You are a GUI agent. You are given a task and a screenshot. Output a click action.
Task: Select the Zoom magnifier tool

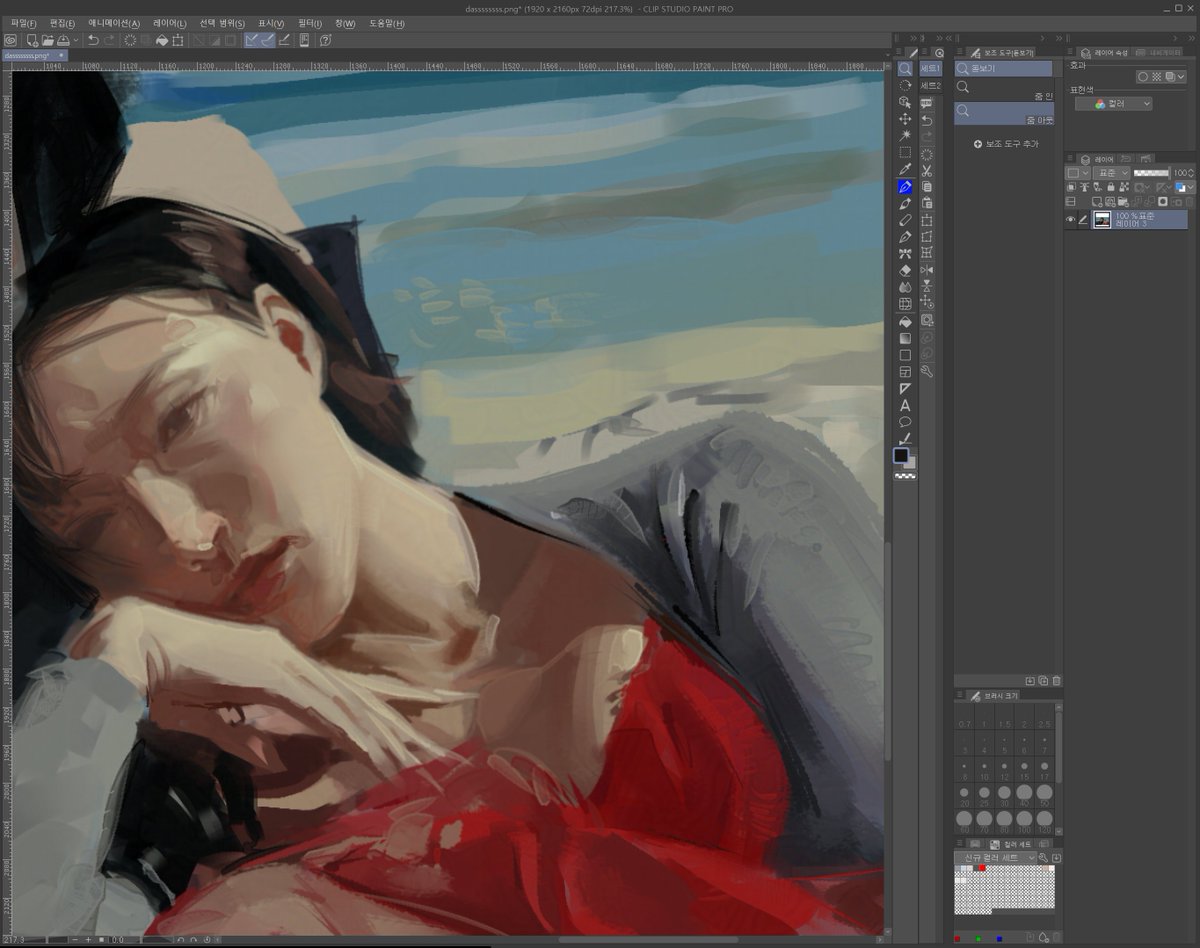click(x=905, y=69)
